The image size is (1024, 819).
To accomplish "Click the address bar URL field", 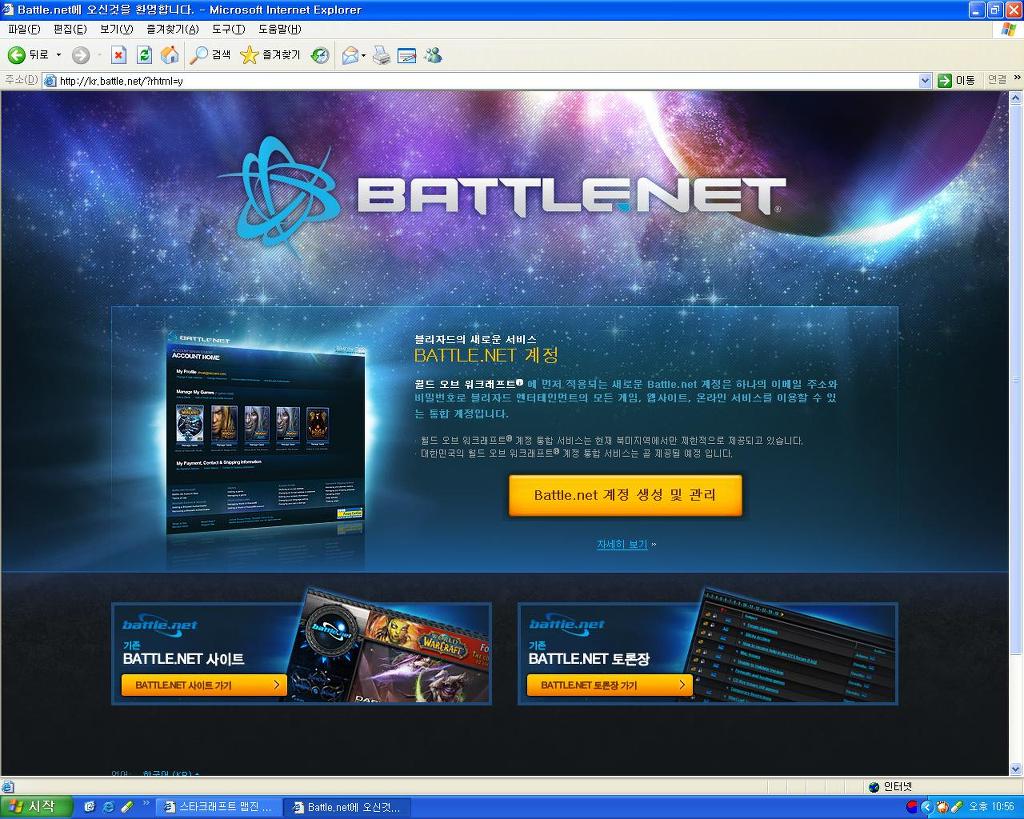I will click(487, 81).
